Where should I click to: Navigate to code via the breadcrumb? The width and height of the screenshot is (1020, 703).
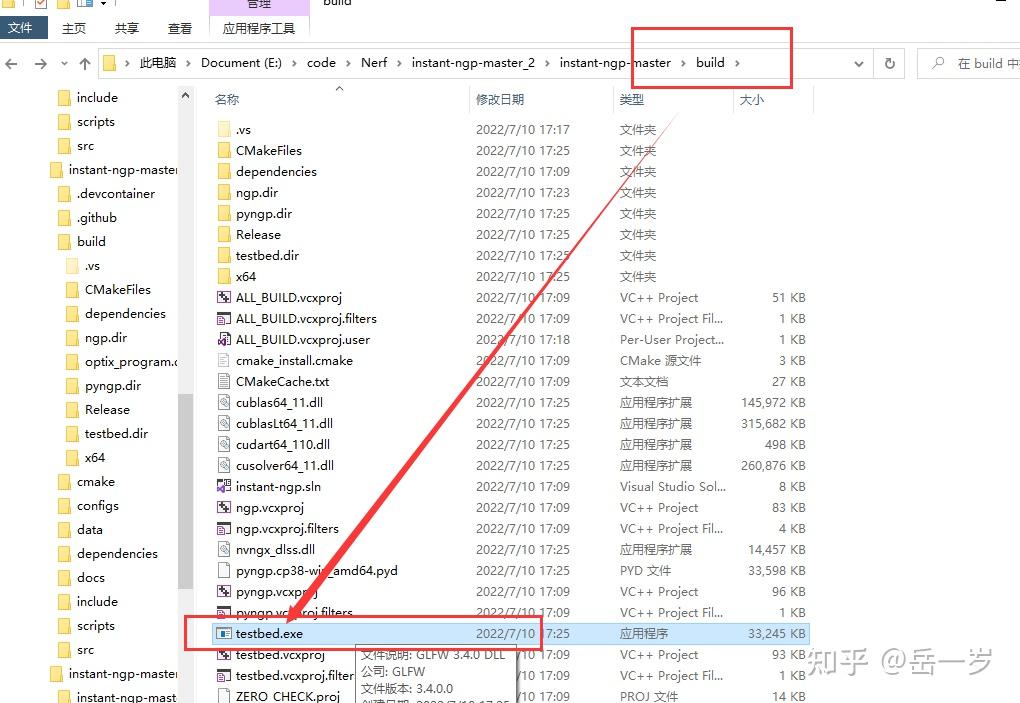[322, 62]
